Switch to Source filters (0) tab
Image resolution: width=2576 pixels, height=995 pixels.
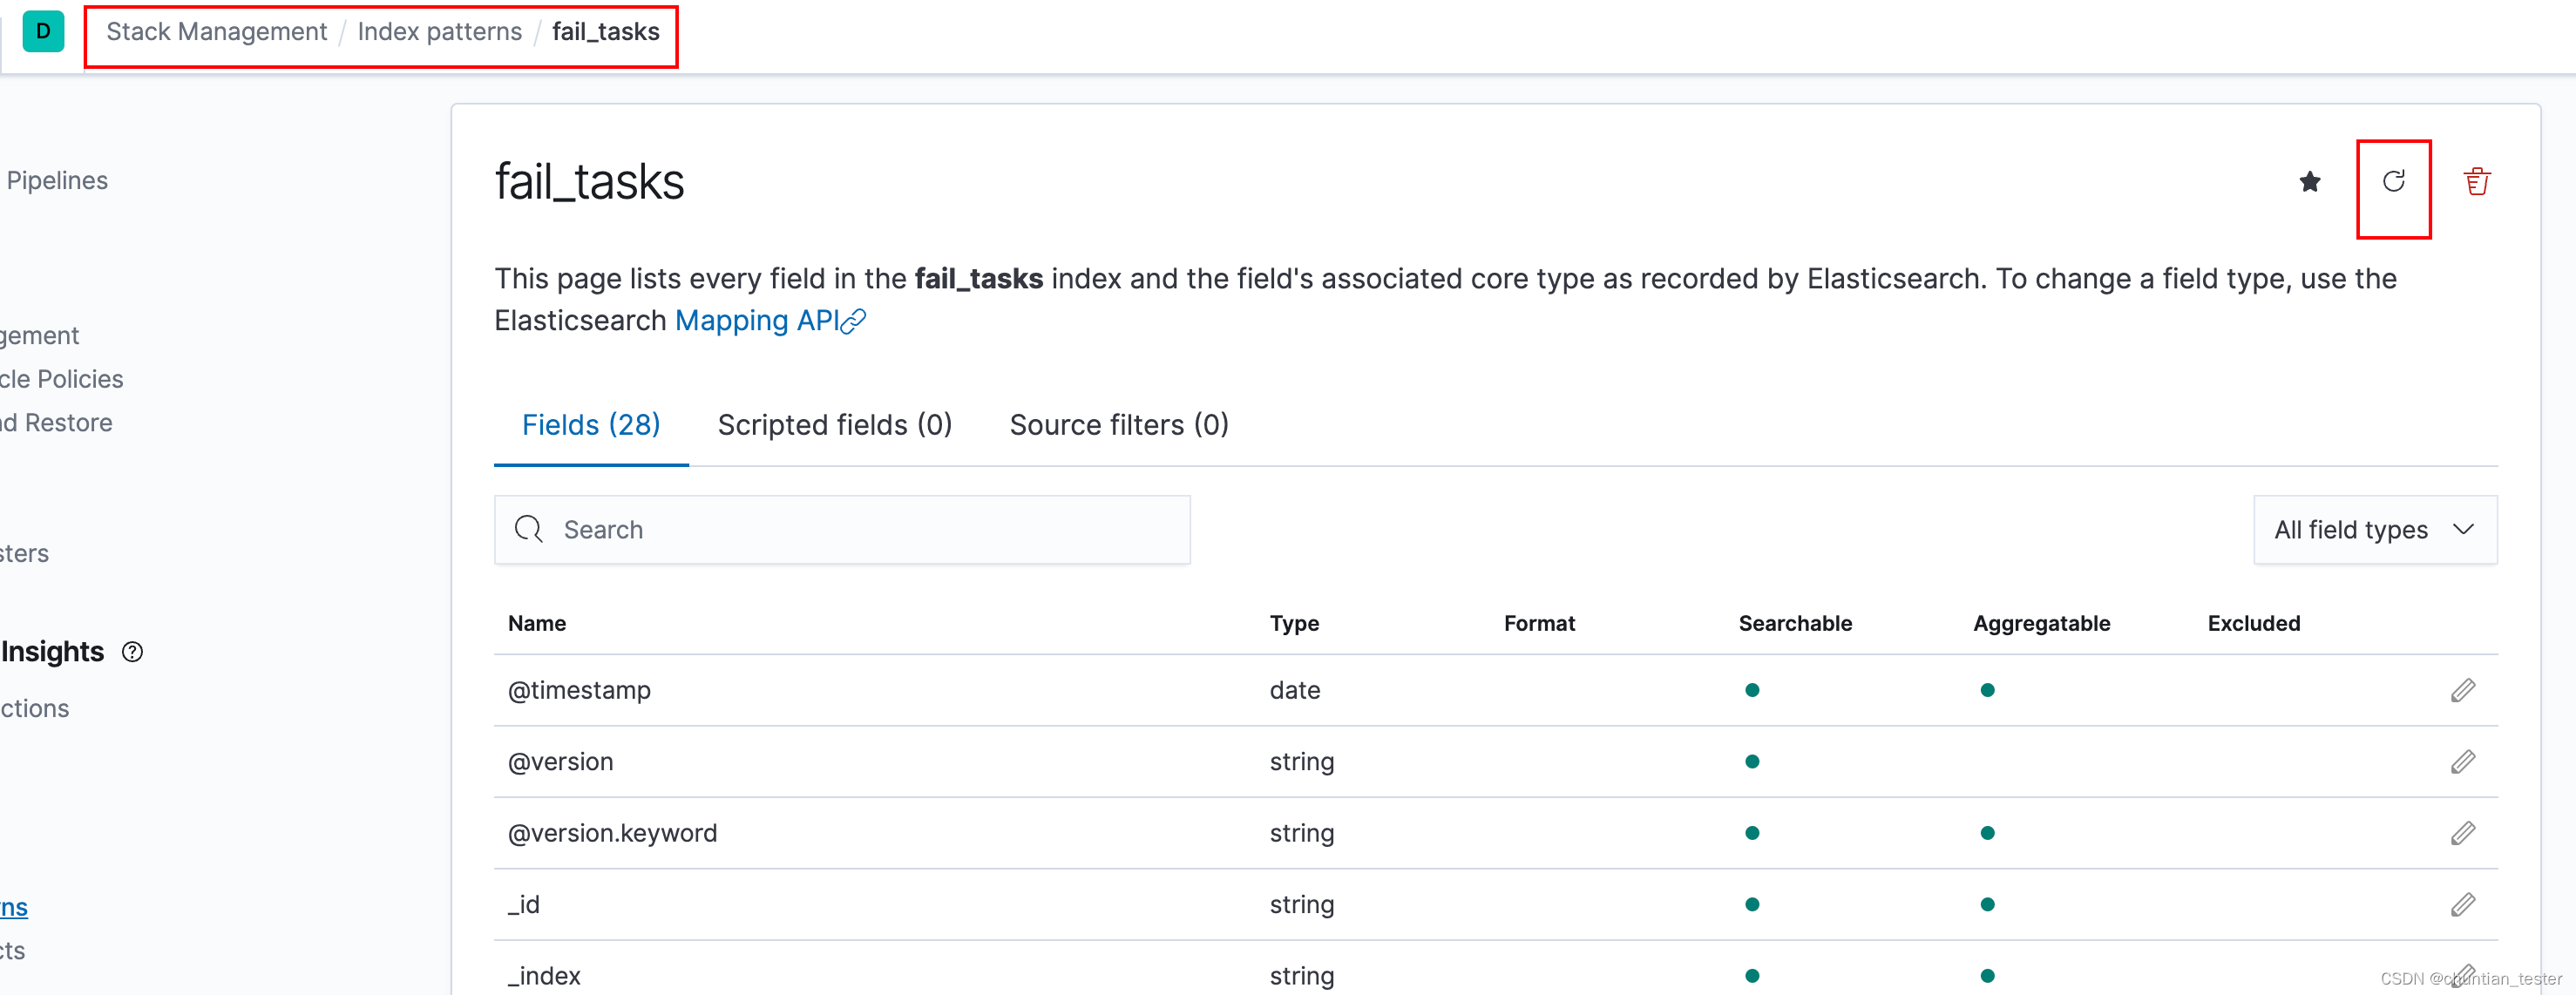click(x=1118, y=425)
